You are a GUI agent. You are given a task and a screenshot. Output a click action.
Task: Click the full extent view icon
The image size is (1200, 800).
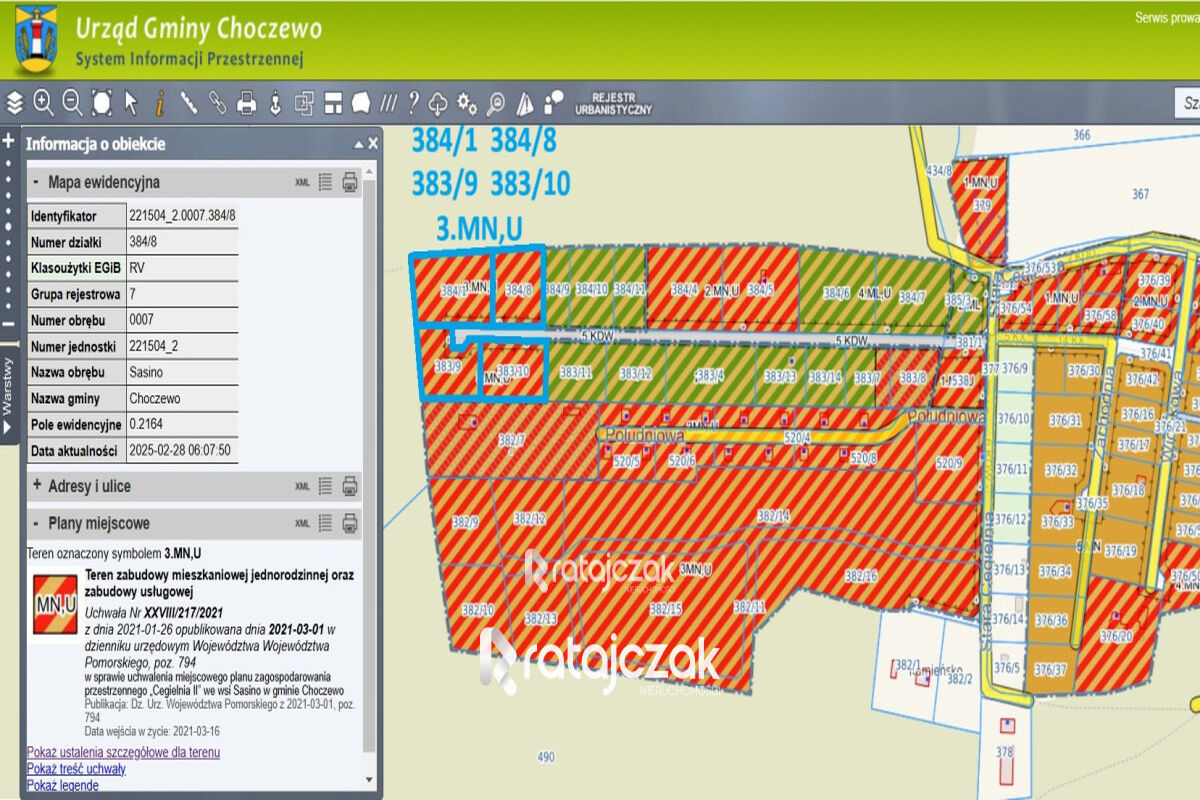pyautogui.click(x=101, y=103)
